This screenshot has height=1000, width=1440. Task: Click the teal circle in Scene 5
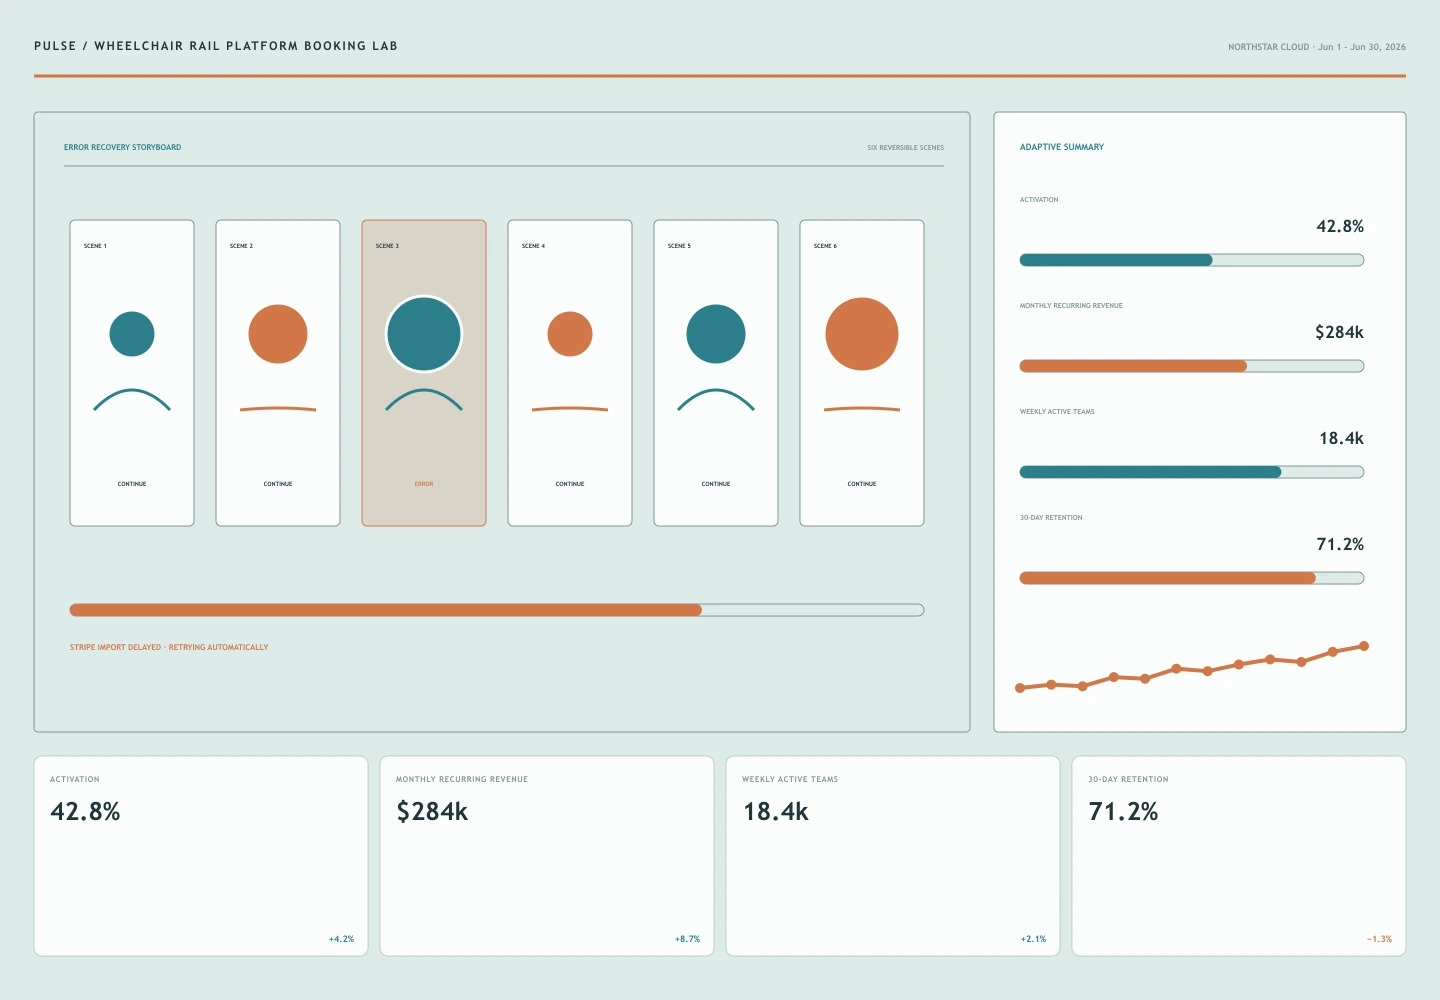coord(716,334)
